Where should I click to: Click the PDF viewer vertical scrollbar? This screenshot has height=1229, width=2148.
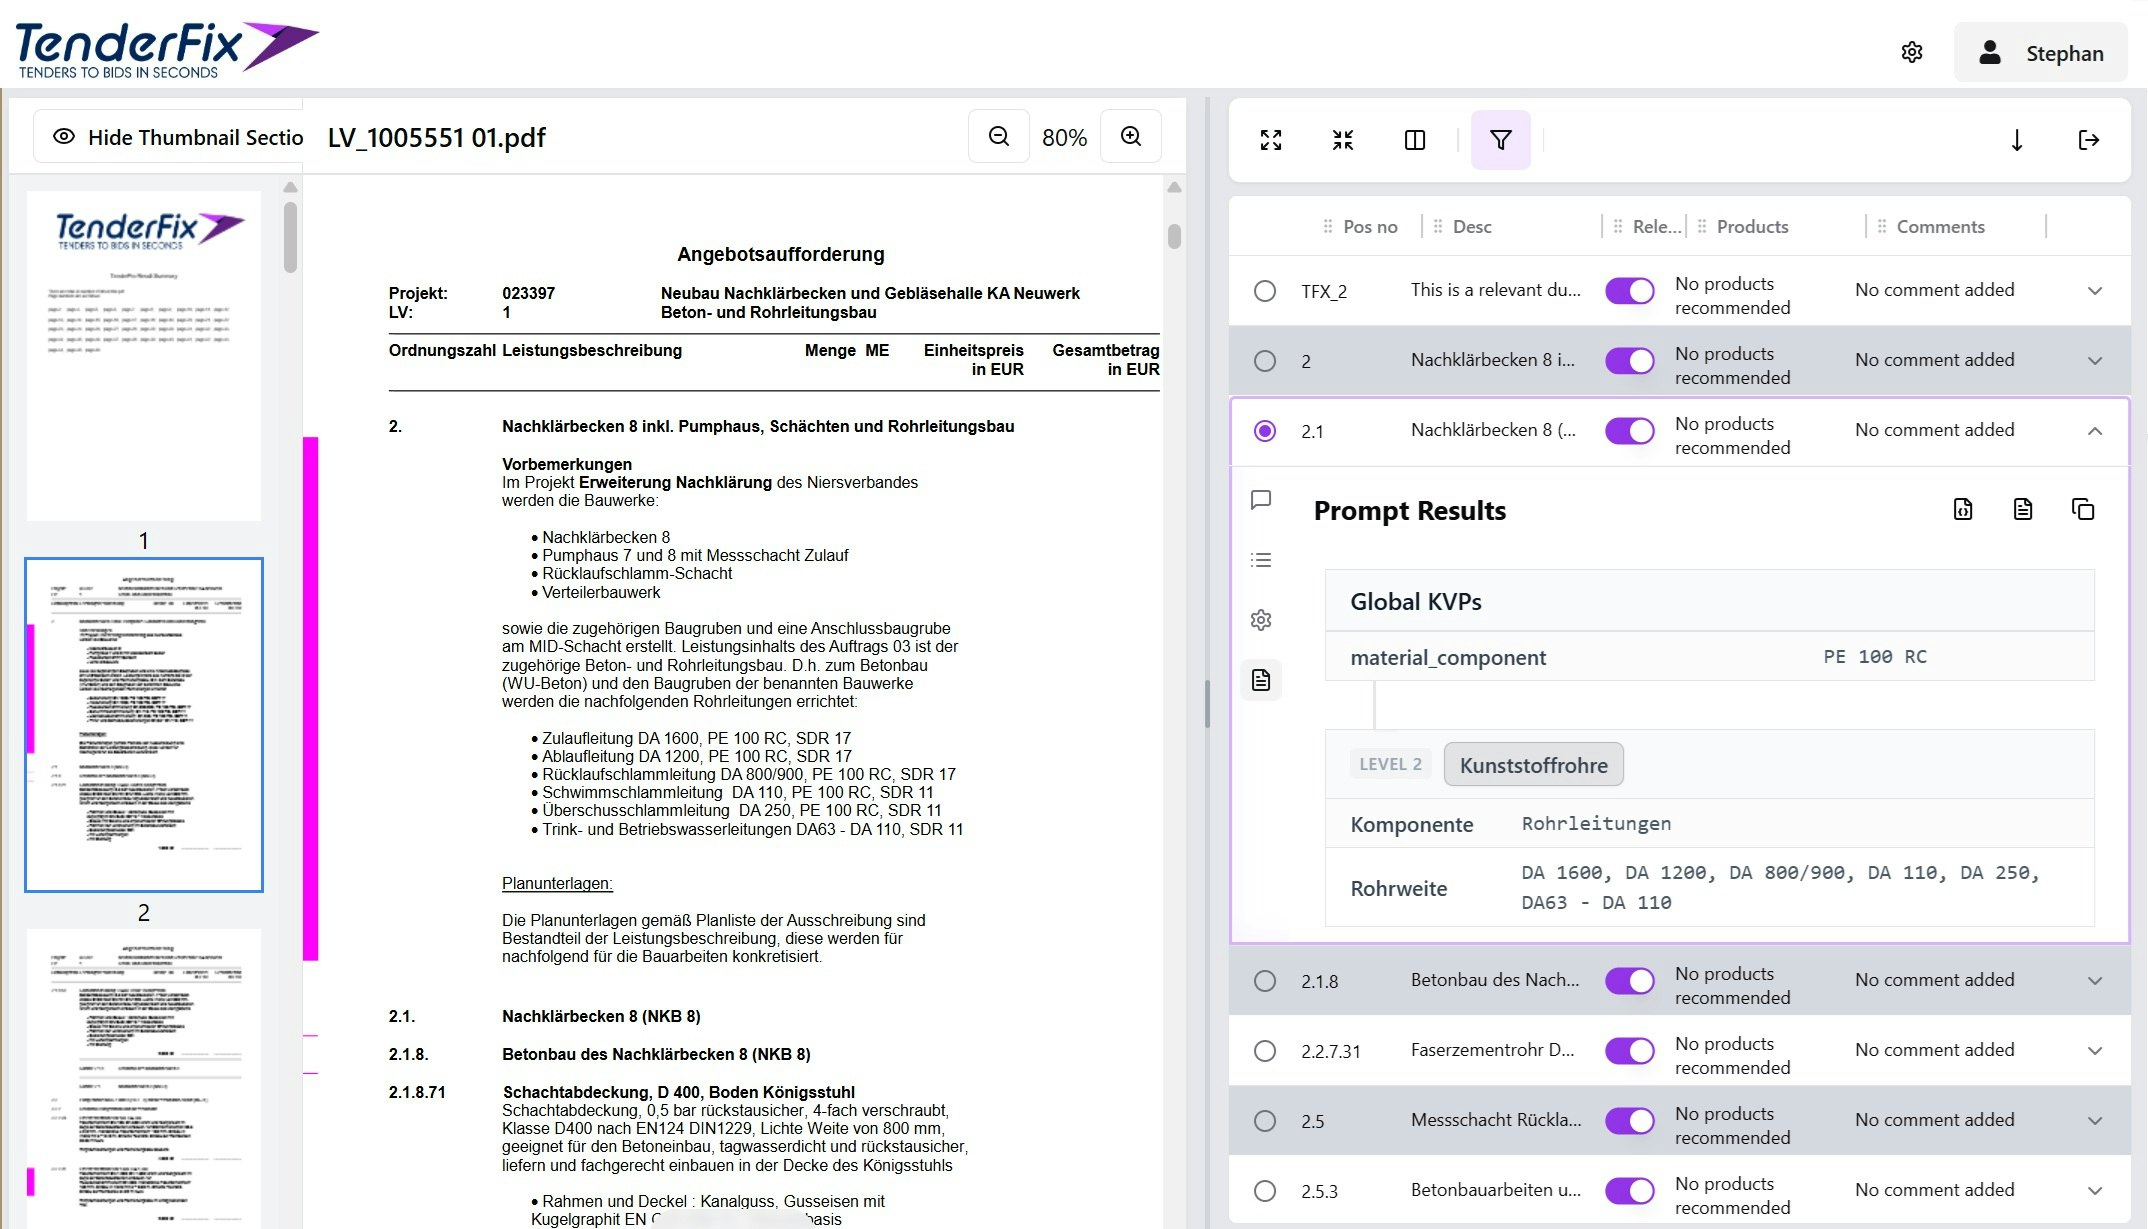point(1174,236)
